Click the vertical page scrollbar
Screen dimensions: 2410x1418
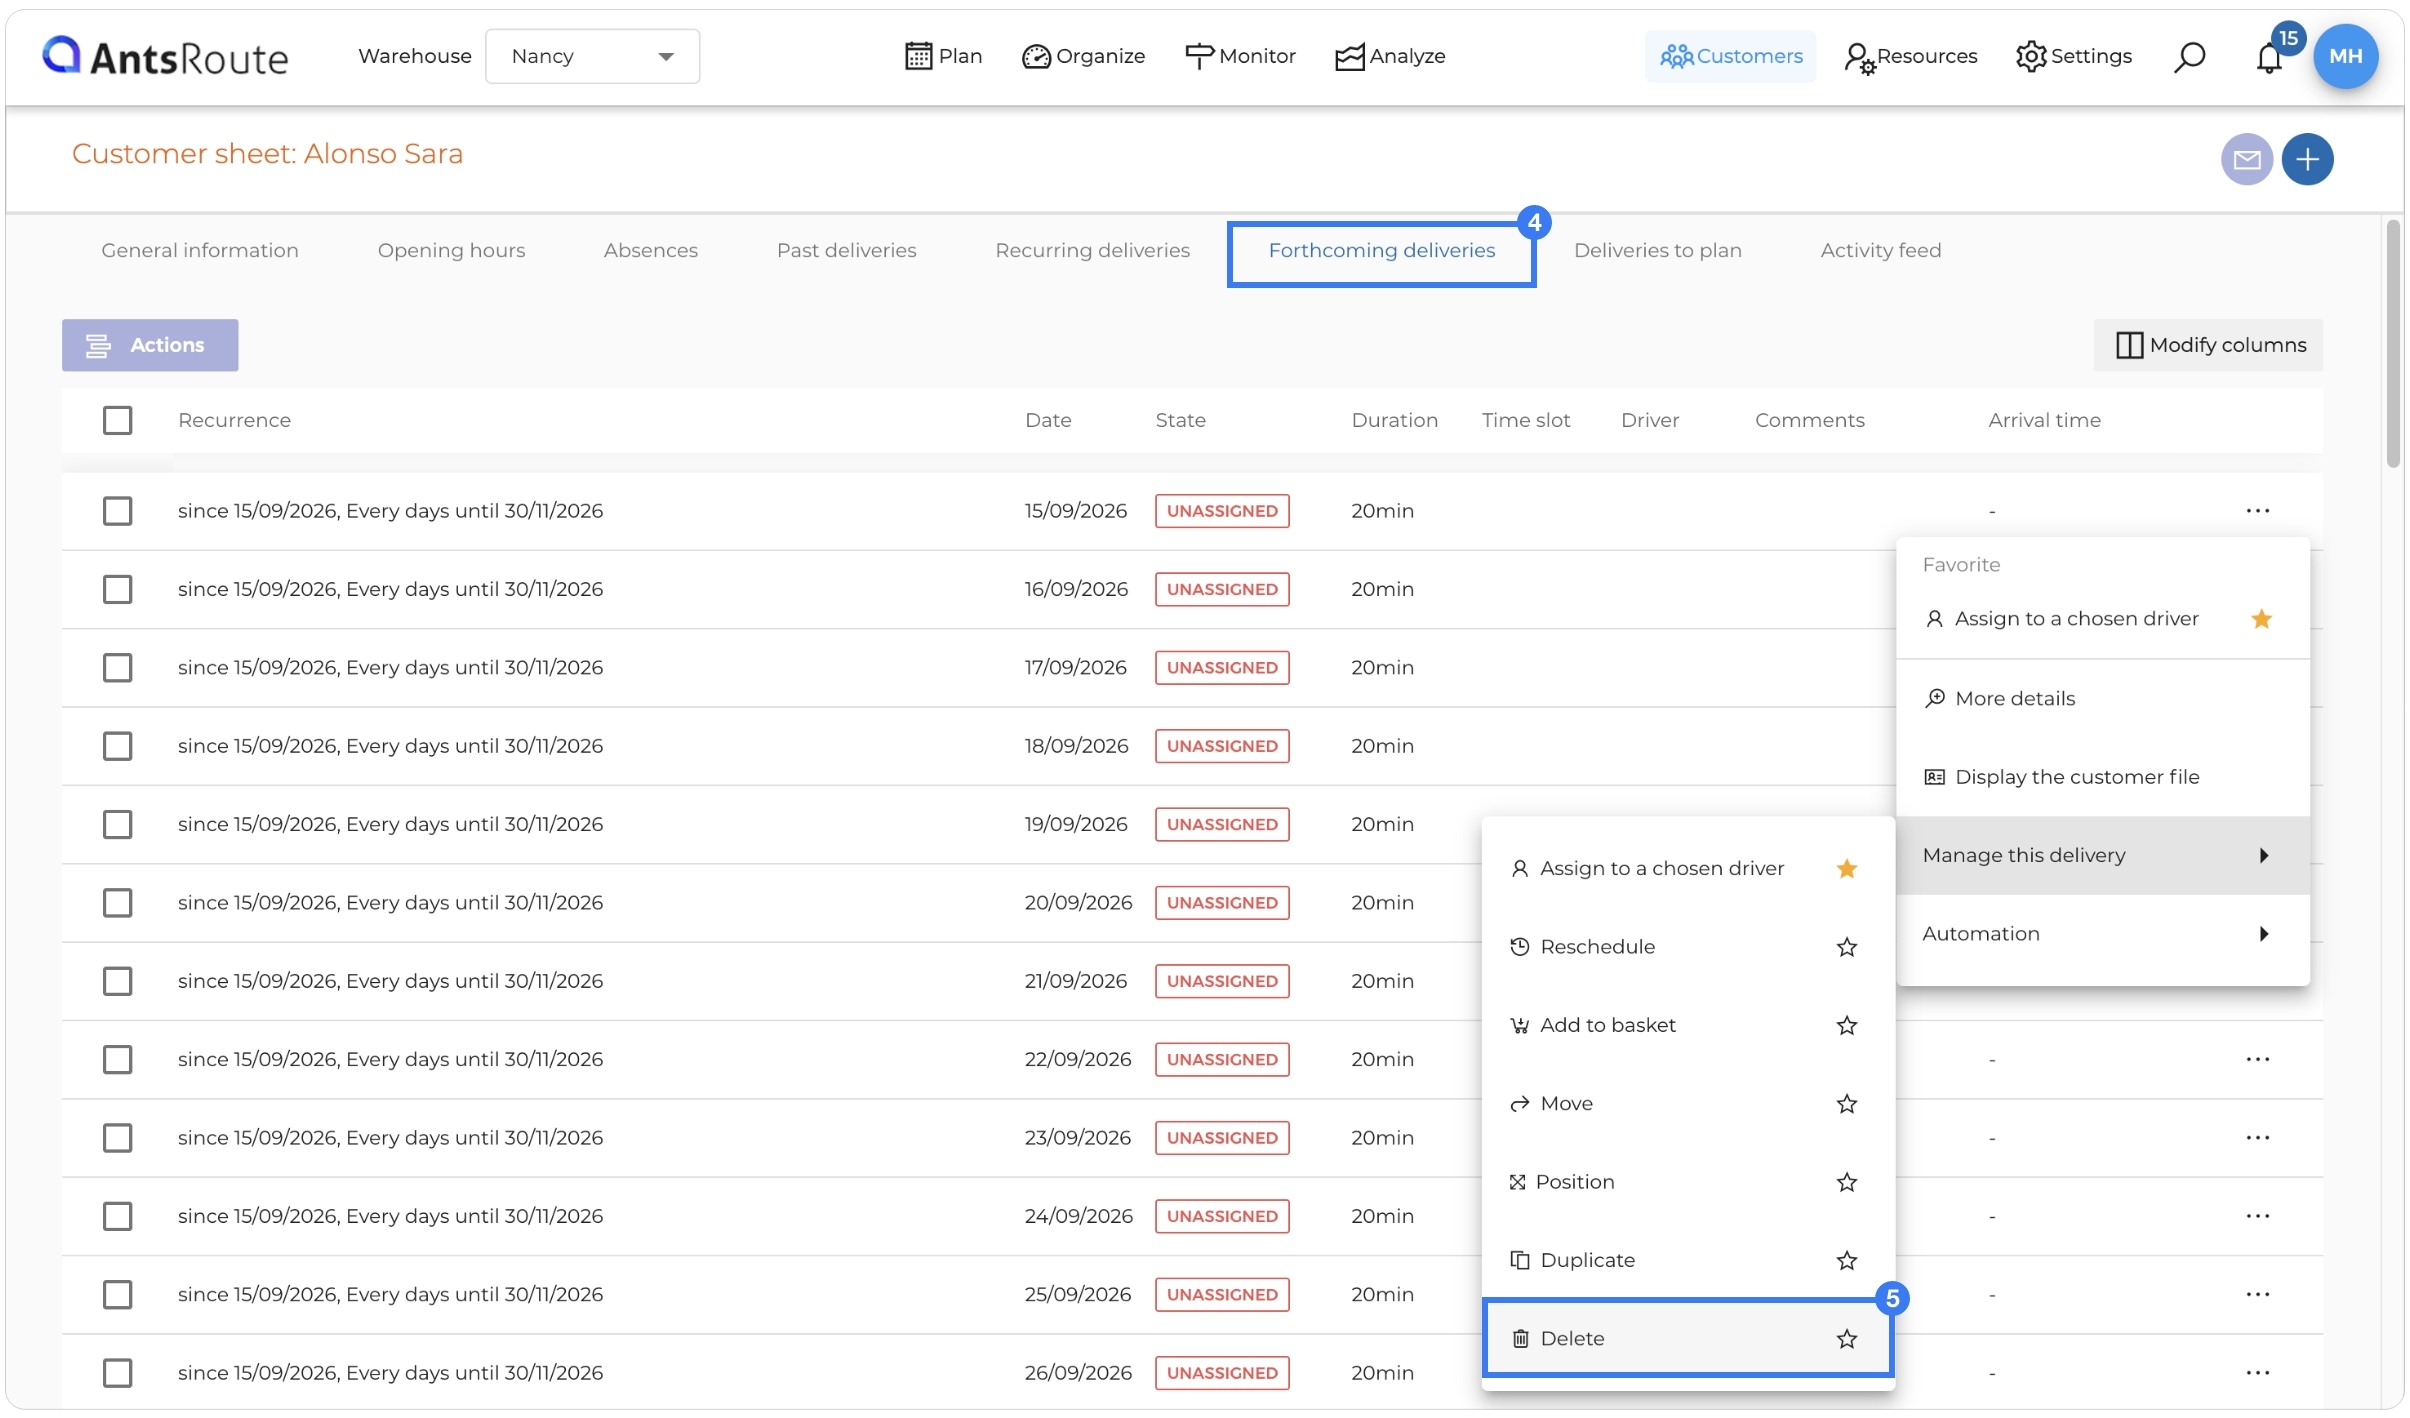click(2393, 345)
